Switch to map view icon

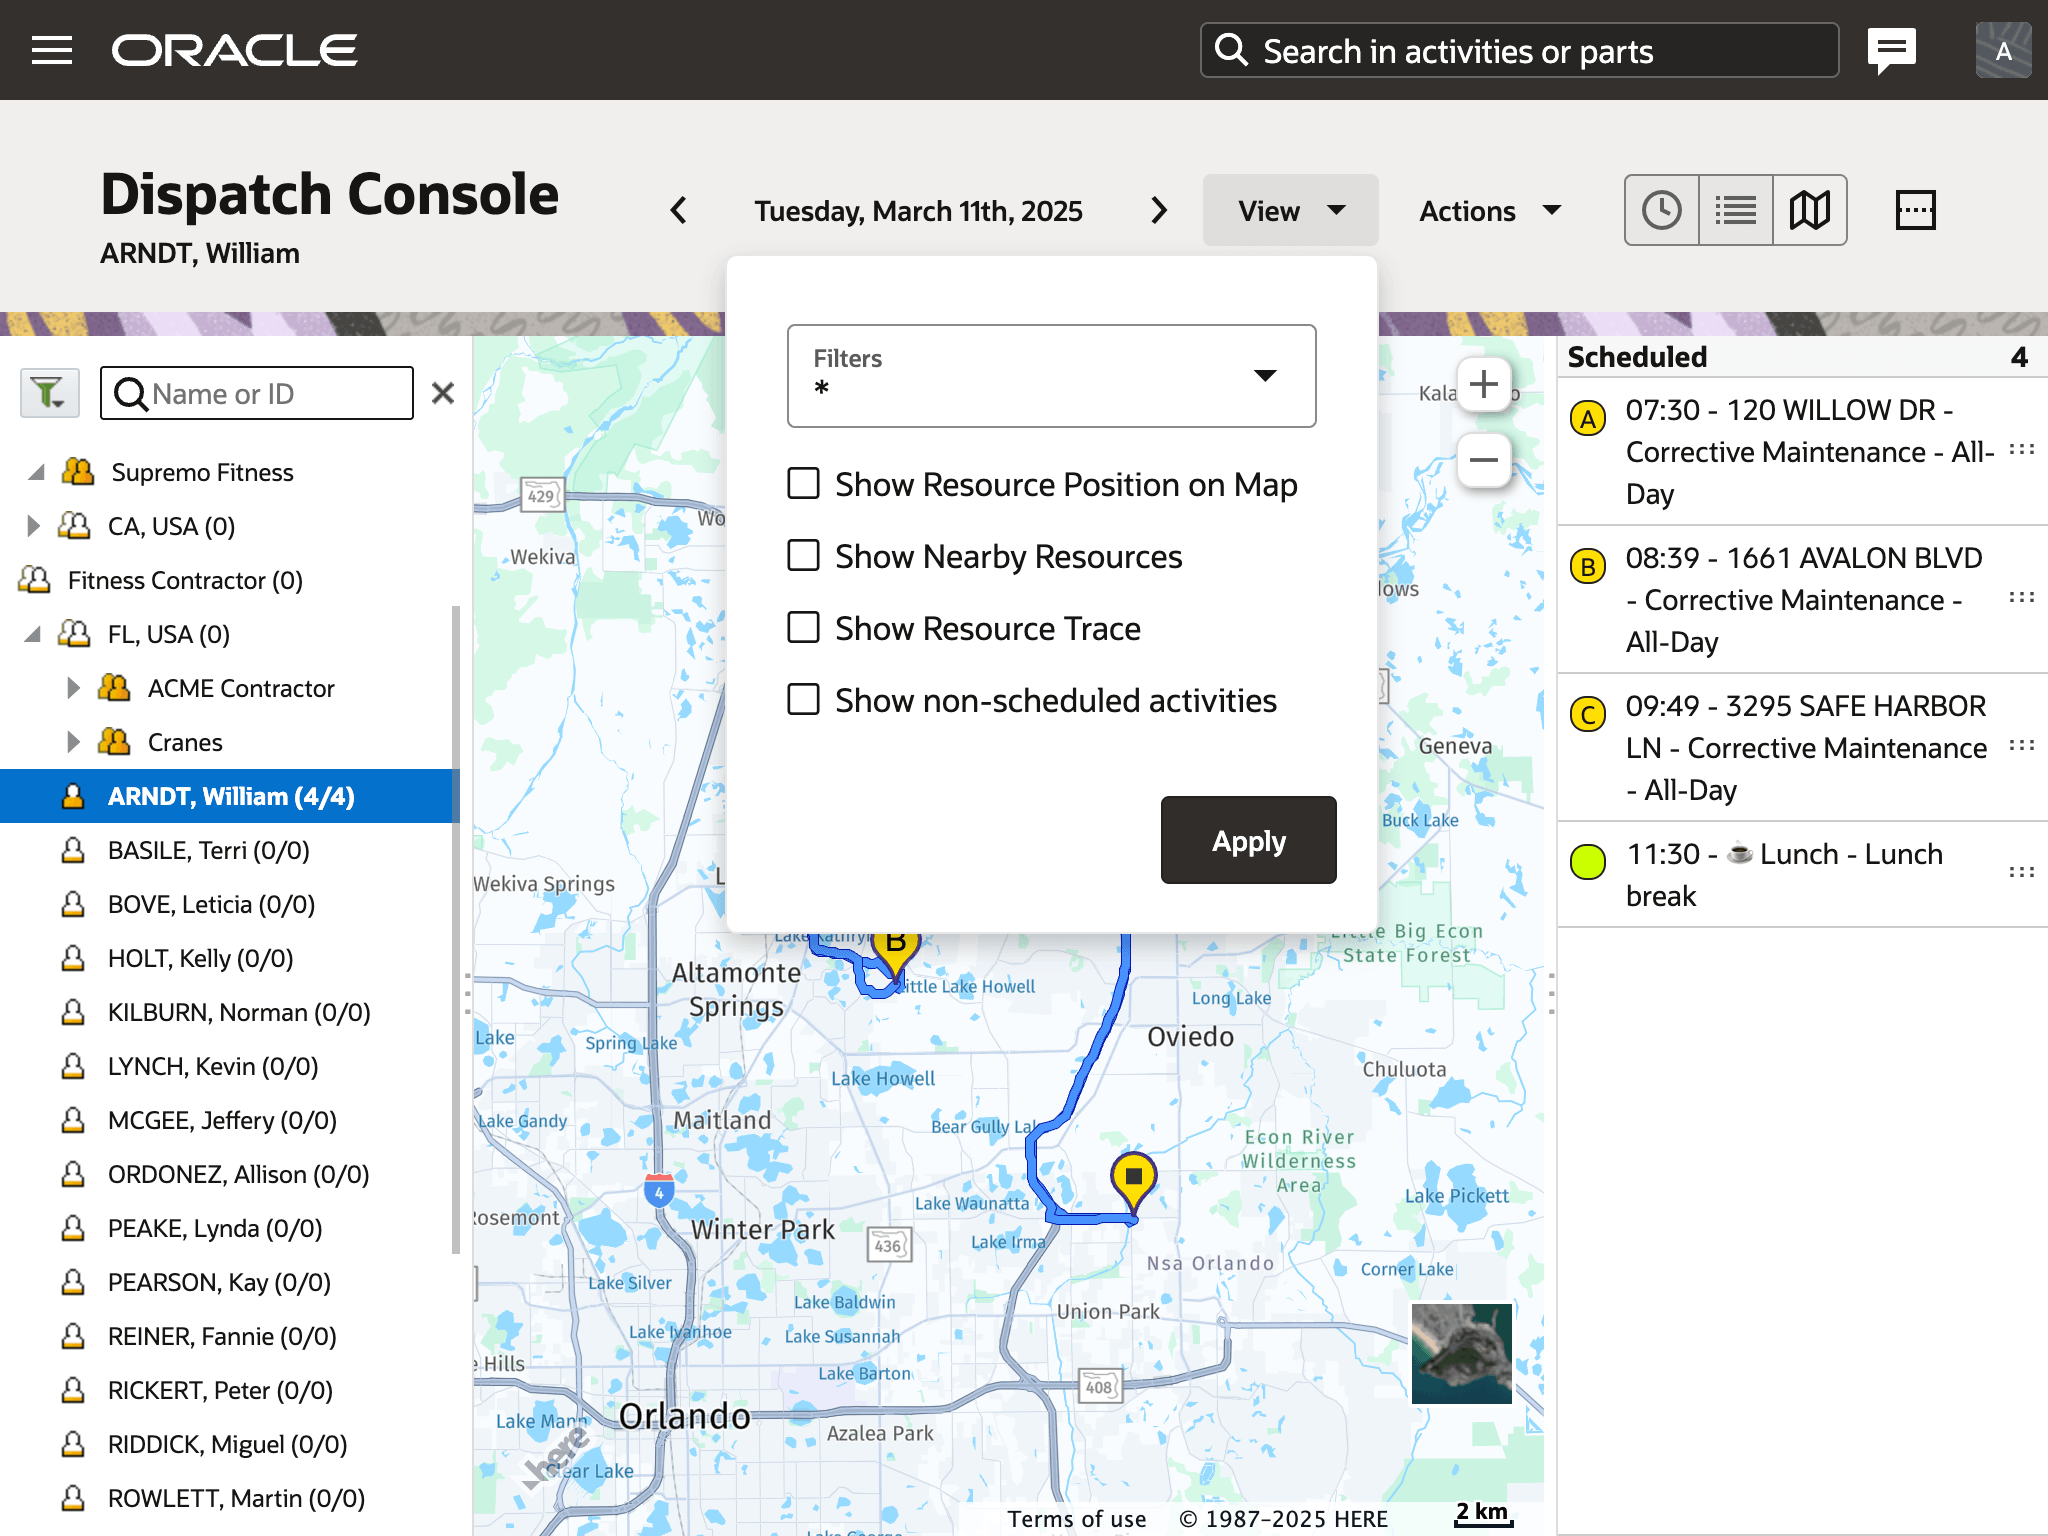click(1810, 210)
